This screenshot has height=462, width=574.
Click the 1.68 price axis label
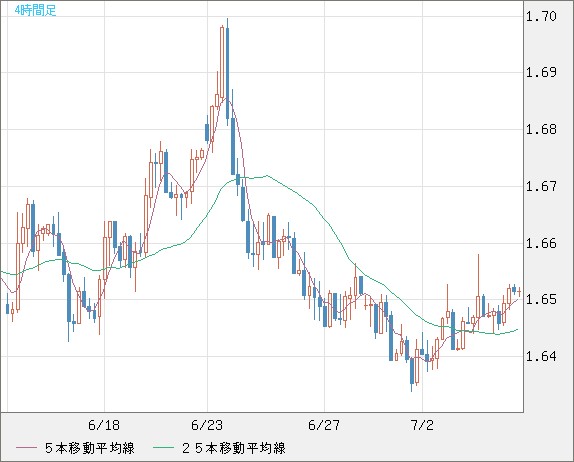(x=541, y=130)
